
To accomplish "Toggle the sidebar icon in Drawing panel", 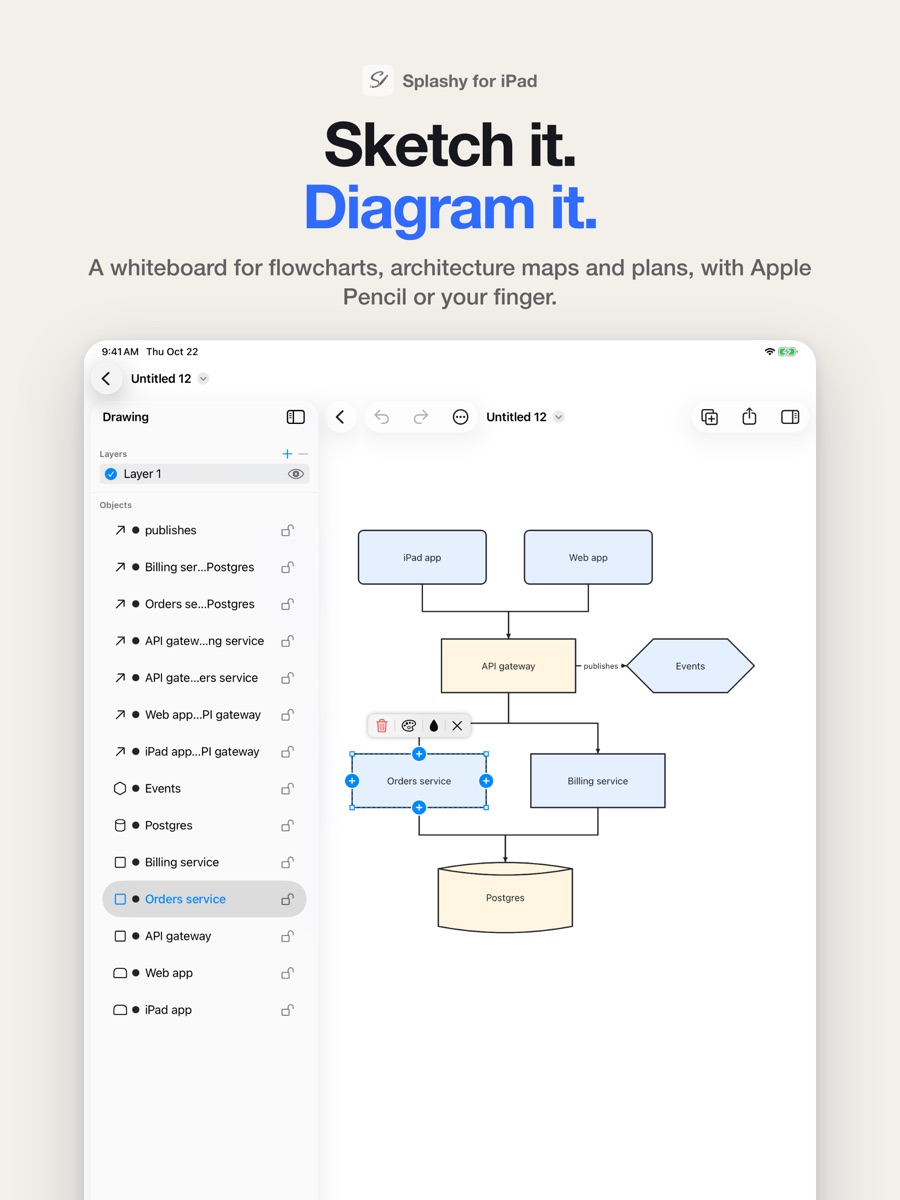I will coord(296,417).
